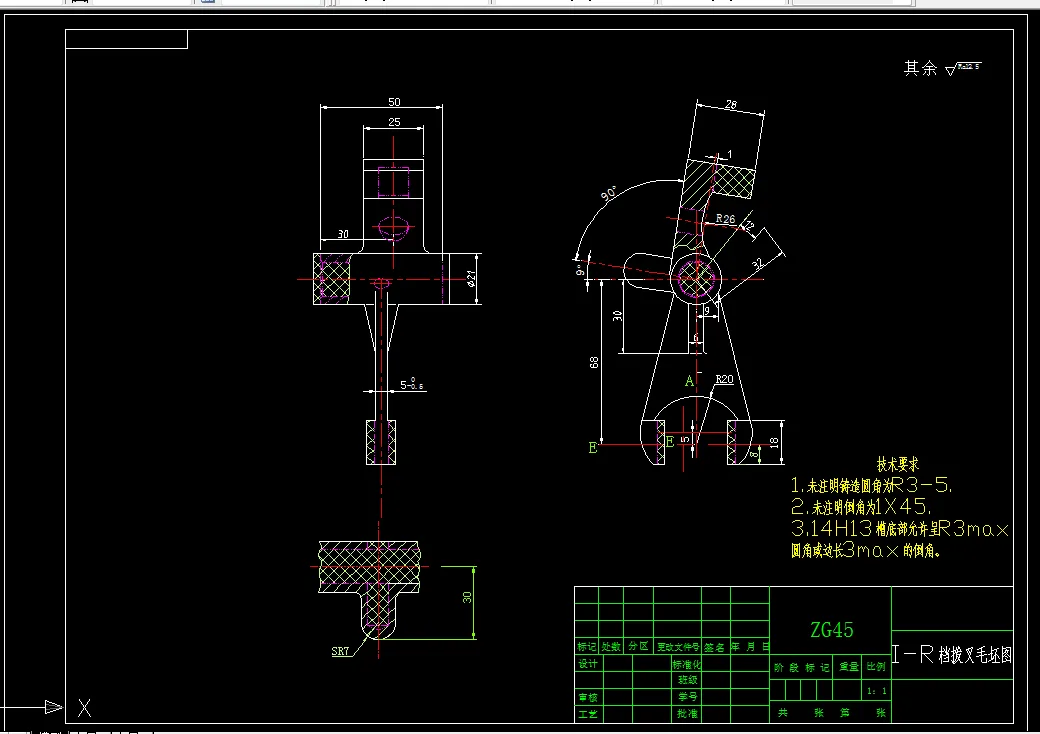Select the ZG45 material text
The height and width of the screenshot is (734, 1040).
click(831, 630)
